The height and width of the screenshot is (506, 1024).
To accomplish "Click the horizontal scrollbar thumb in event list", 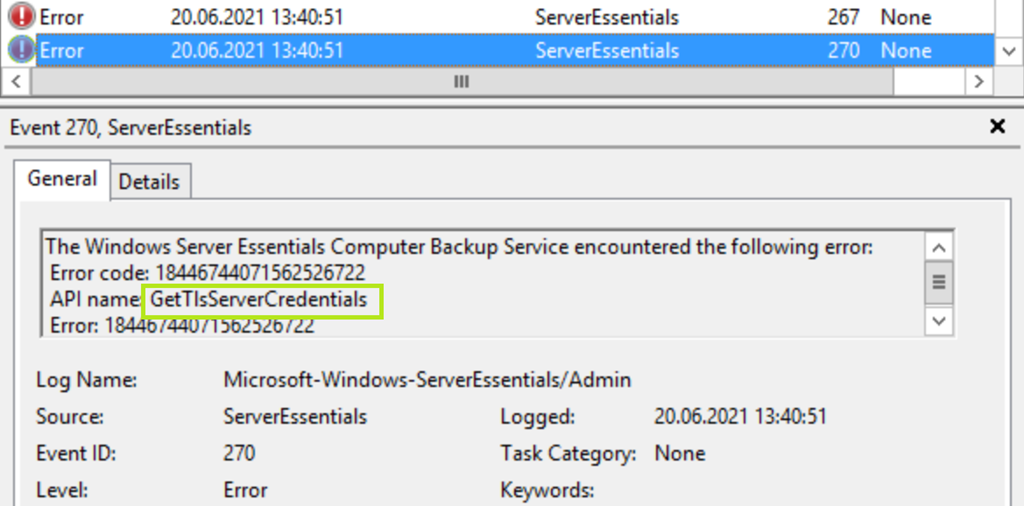I will pos(461,82).
